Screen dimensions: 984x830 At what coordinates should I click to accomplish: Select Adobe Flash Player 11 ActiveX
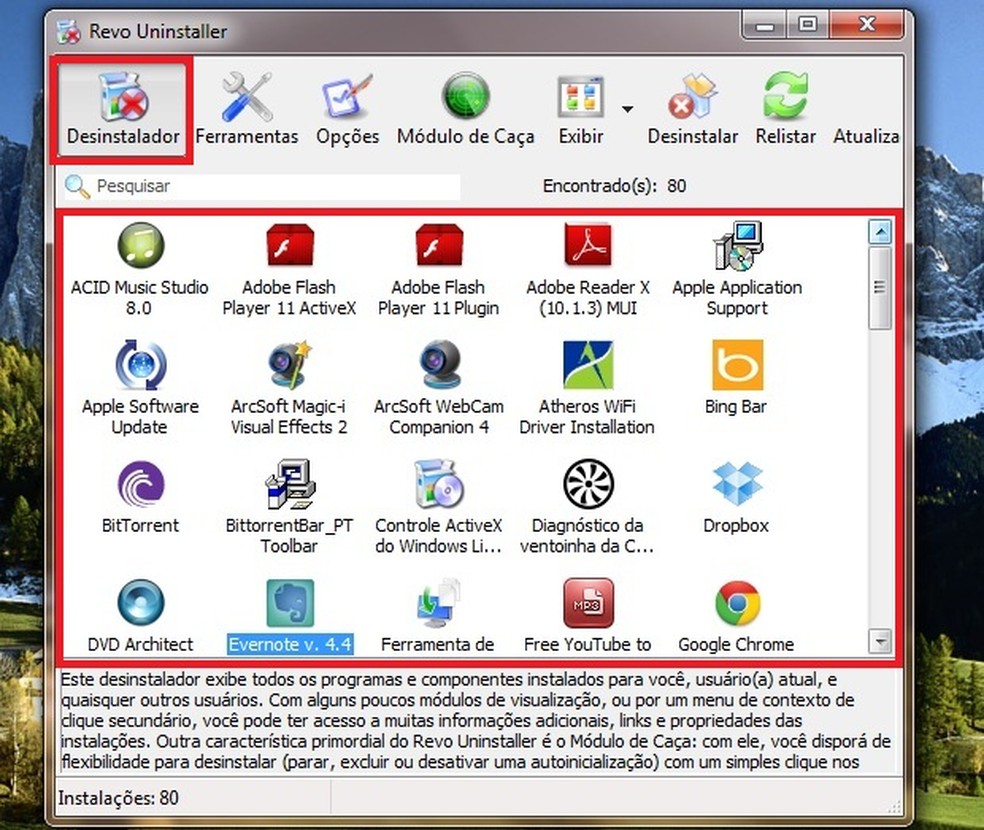coord(289,271)
